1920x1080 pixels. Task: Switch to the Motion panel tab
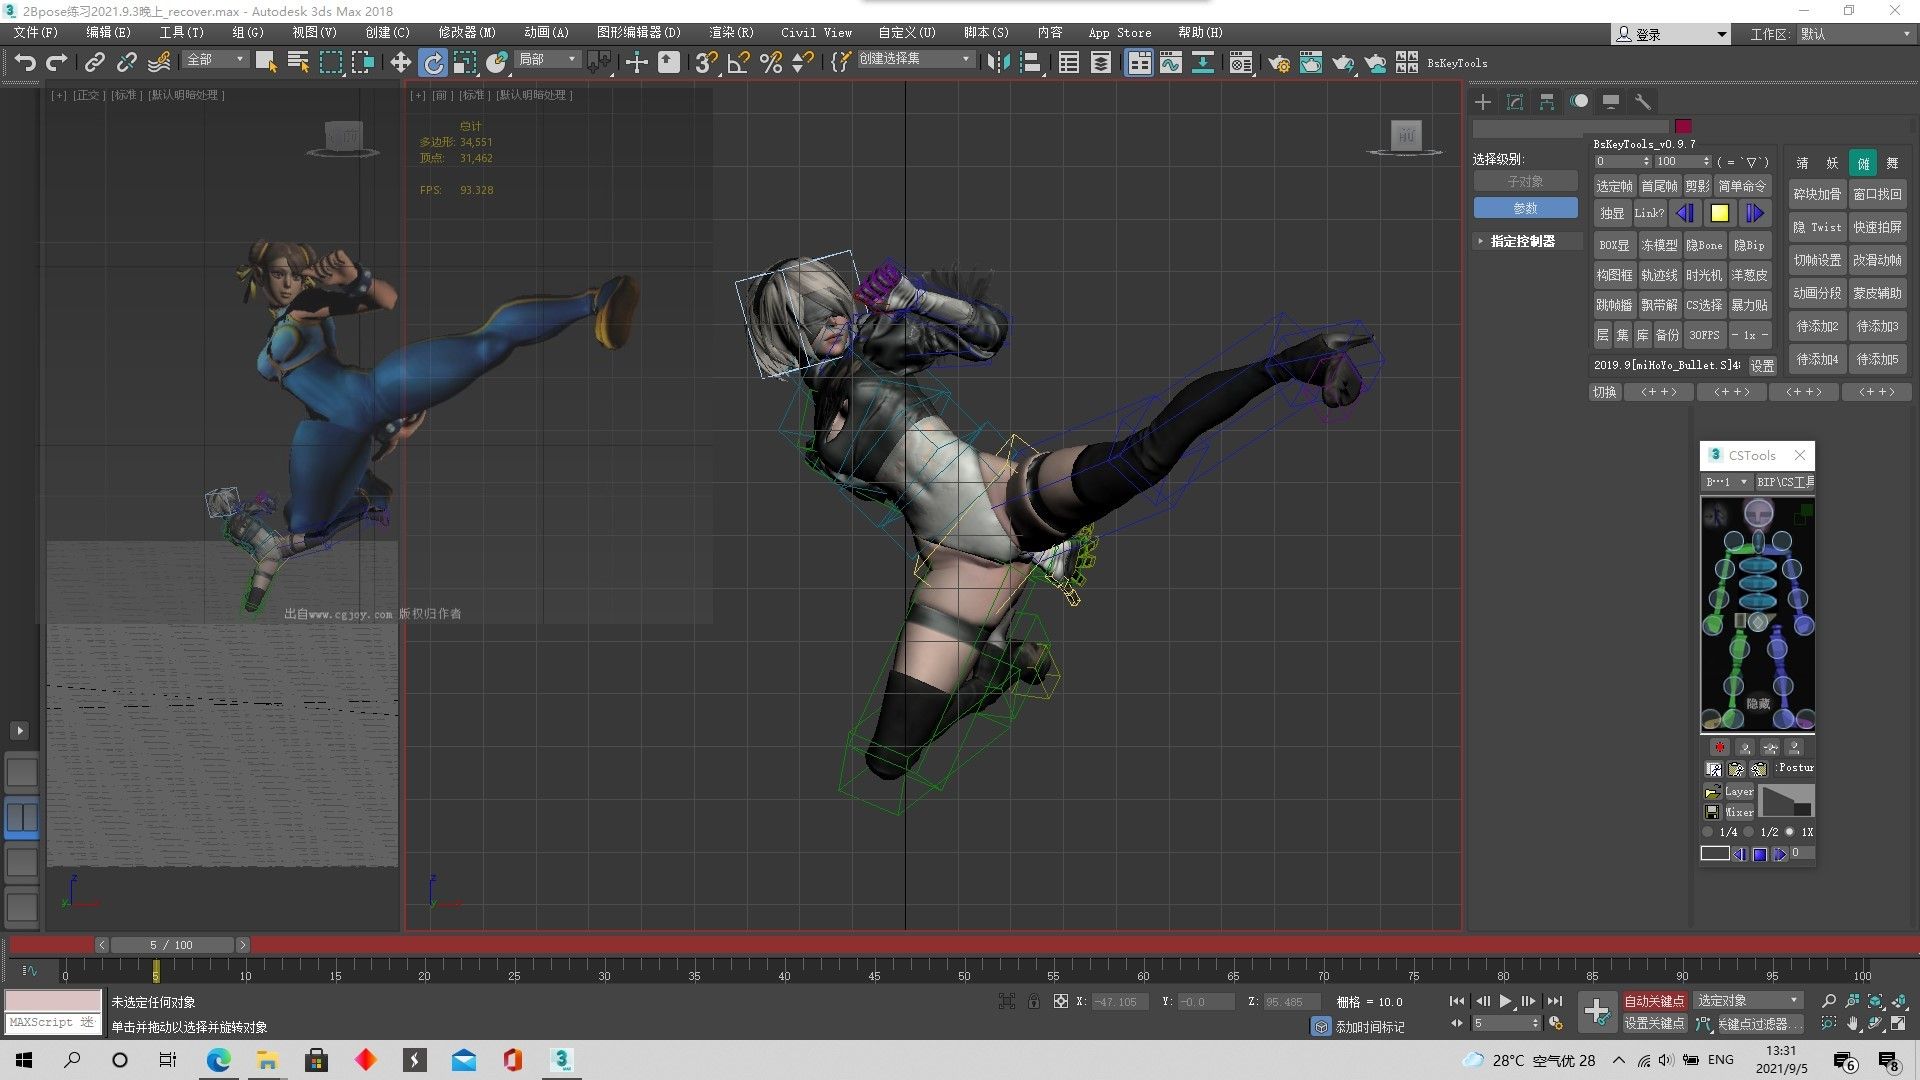(1579, 101)
